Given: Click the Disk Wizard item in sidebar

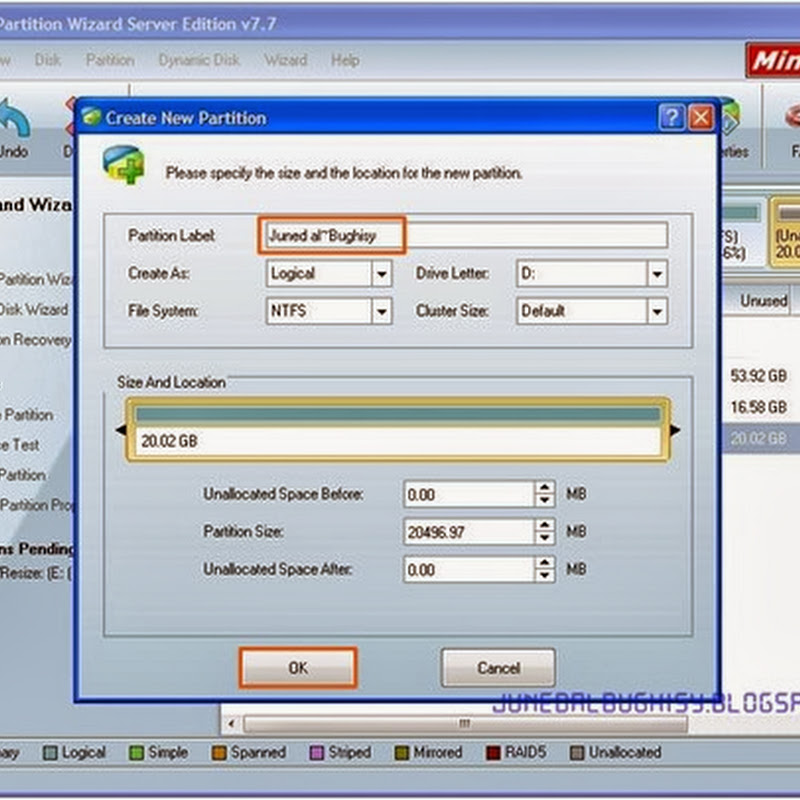Looking at the screenshot, I should pyautogui.click(x=34, y=310).
